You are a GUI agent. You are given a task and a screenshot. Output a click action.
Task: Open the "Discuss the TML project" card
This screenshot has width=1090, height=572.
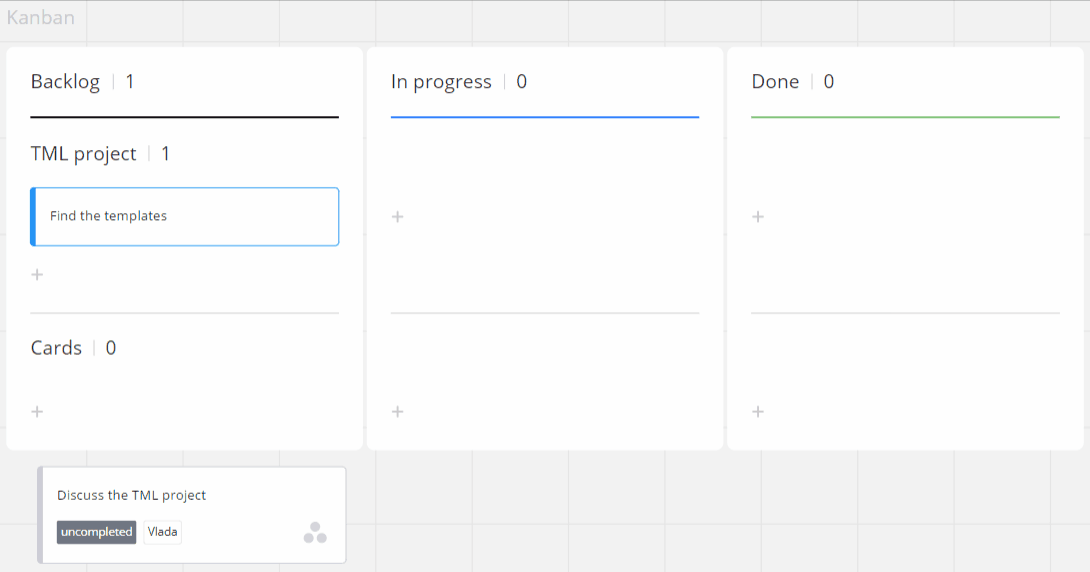click(132, 495)
